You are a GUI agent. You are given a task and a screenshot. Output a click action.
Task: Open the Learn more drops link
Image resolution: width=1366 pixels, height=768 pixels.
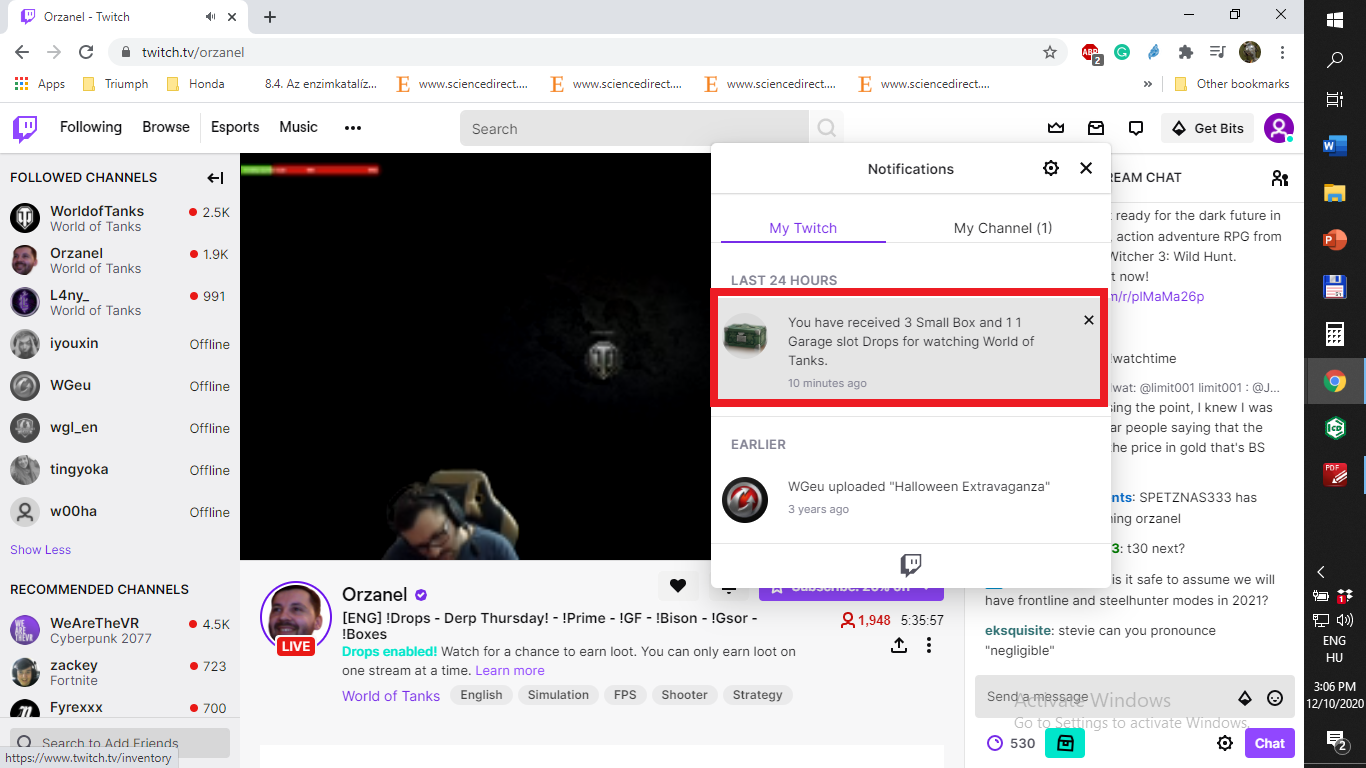[x=510, y=670]
